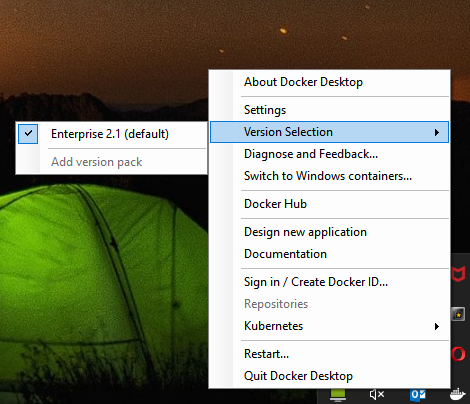Open Docker Hub

point(329,204)
